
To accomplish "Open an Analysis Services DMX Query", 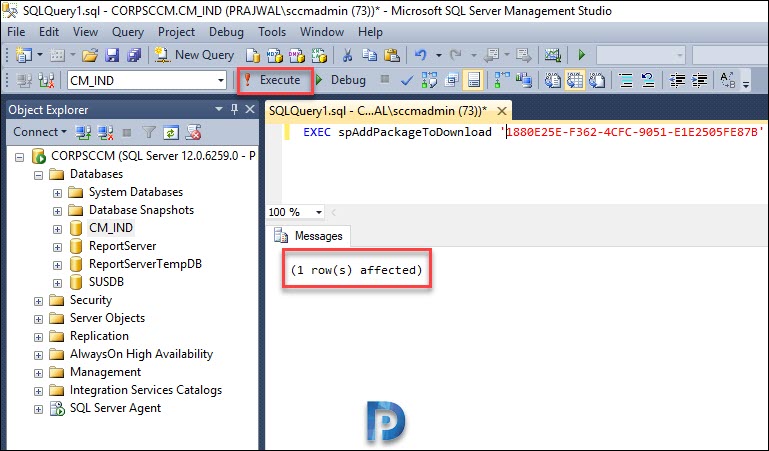I will 296,55.
